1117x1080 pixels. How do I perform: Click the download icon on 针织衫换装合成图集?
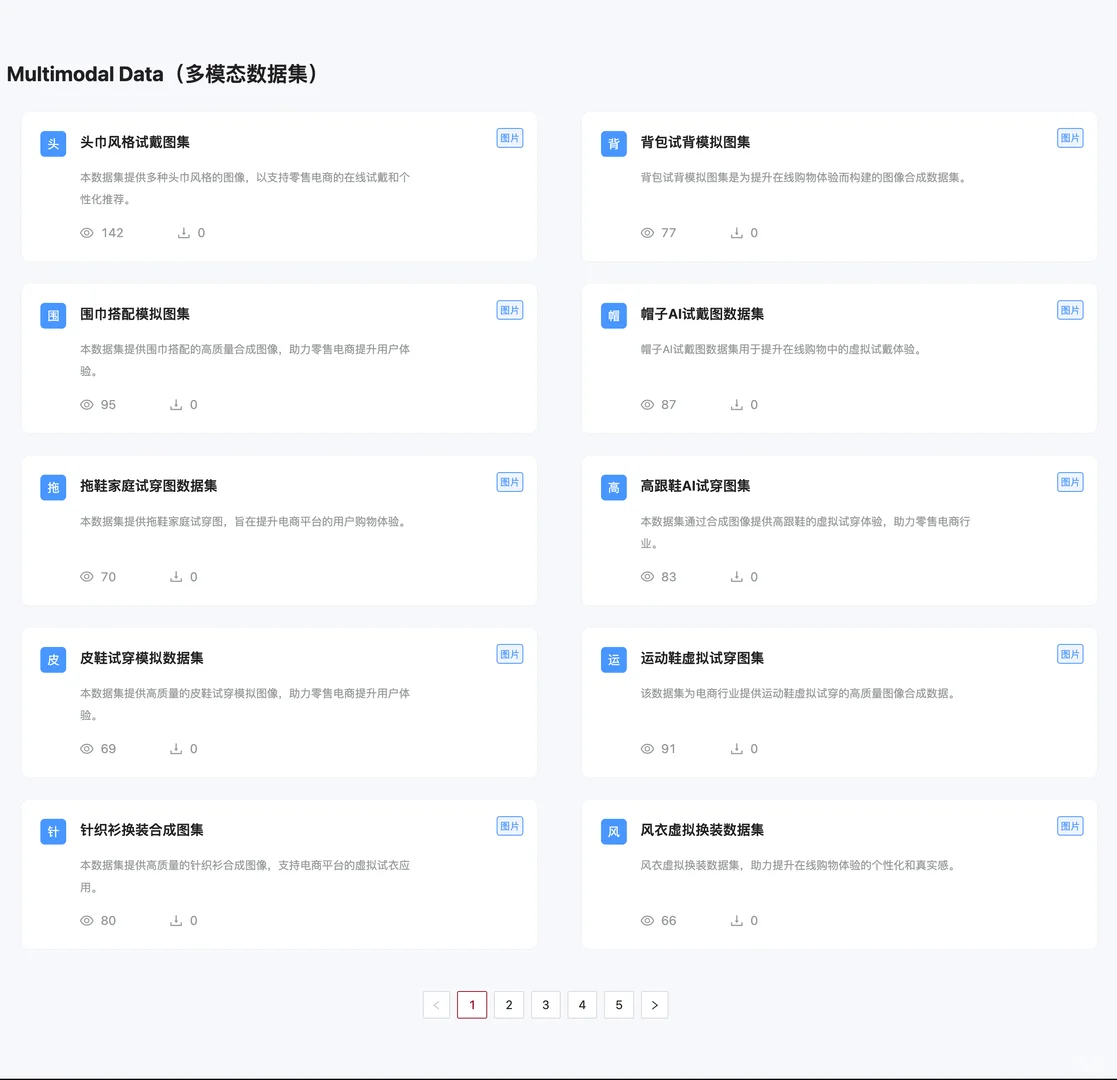178,920
